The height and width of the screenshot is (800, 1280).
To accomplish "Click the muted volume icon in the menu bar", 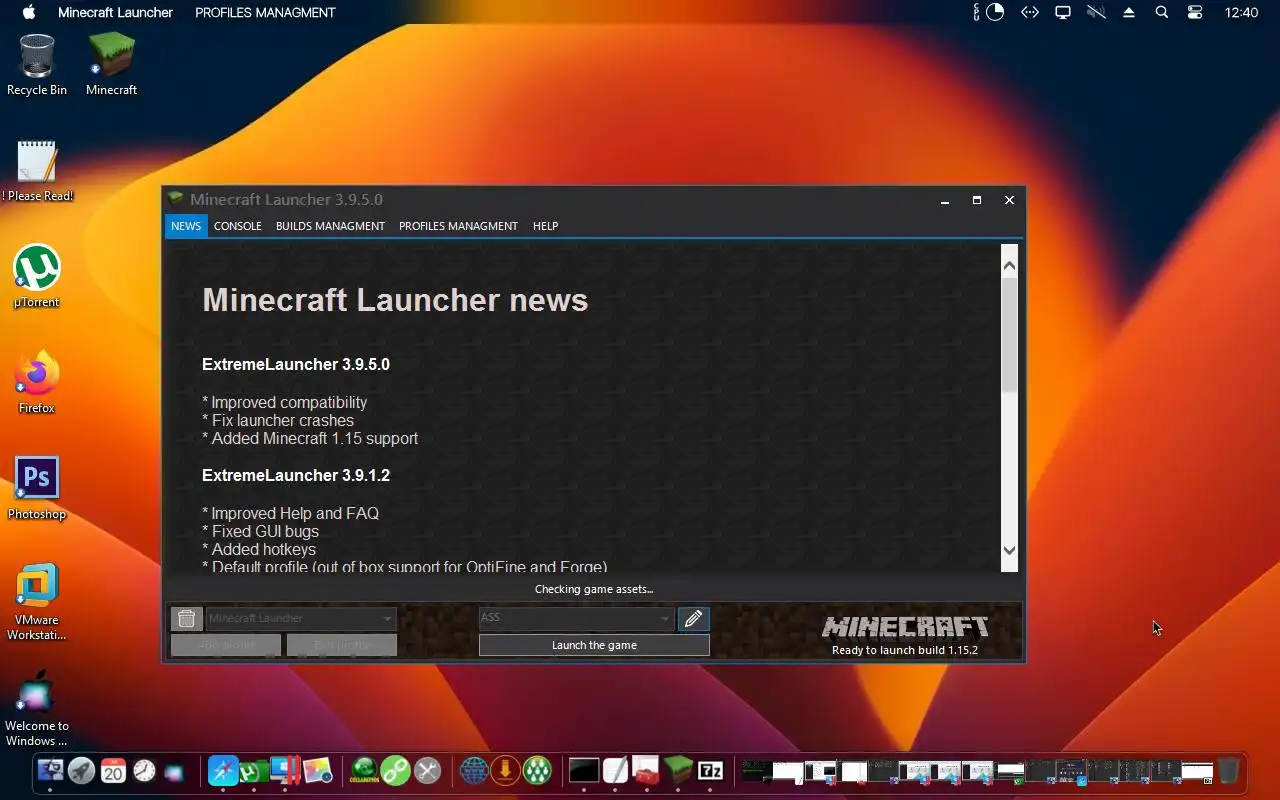I will pyautogui.click(x=1096, y=12).
